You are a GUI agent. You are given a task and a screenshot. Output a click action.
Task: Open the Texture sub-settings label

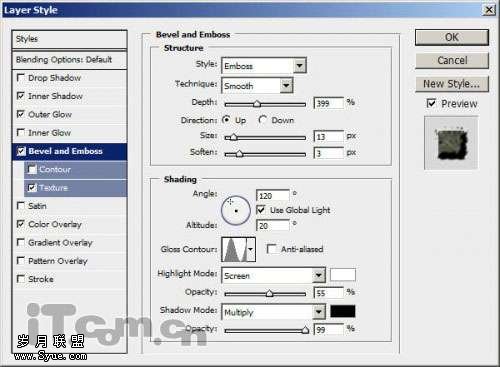(53, 188)
